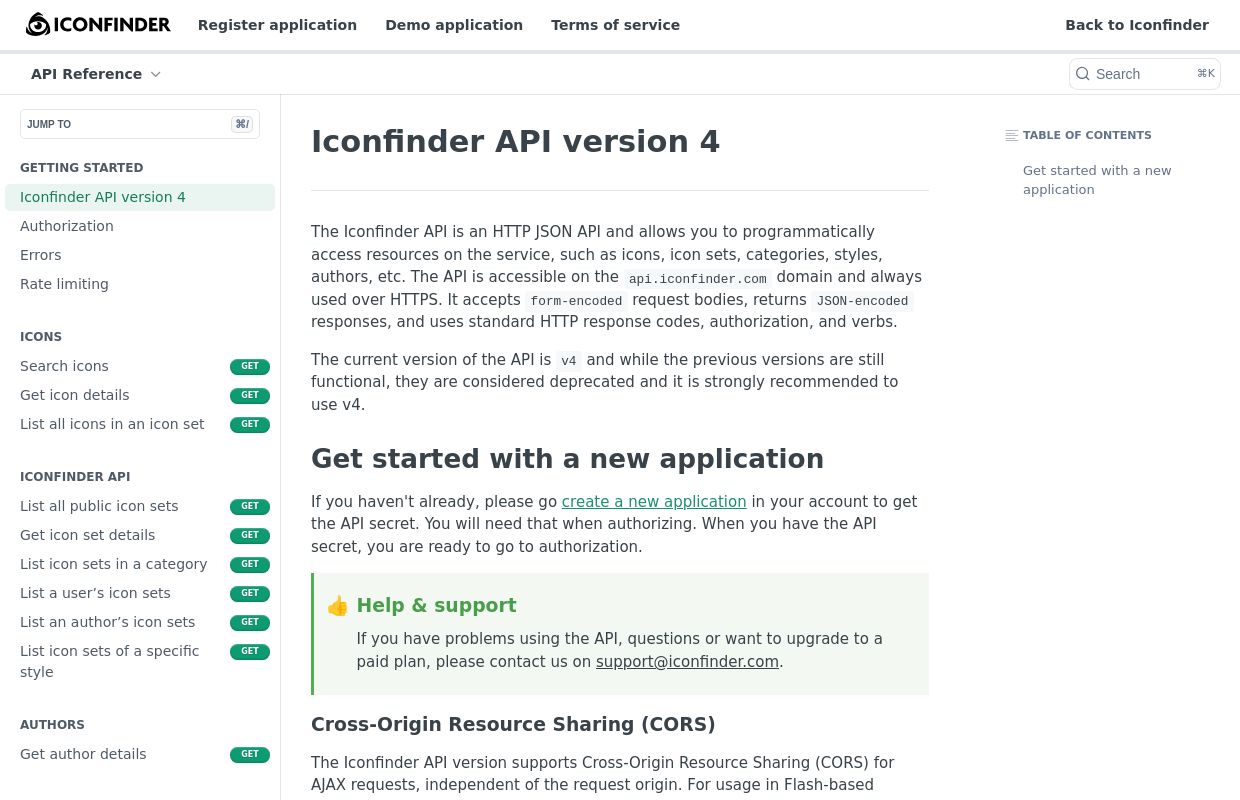
Task: Open the Errors sidebar page
Action: (x=41, y=255)
